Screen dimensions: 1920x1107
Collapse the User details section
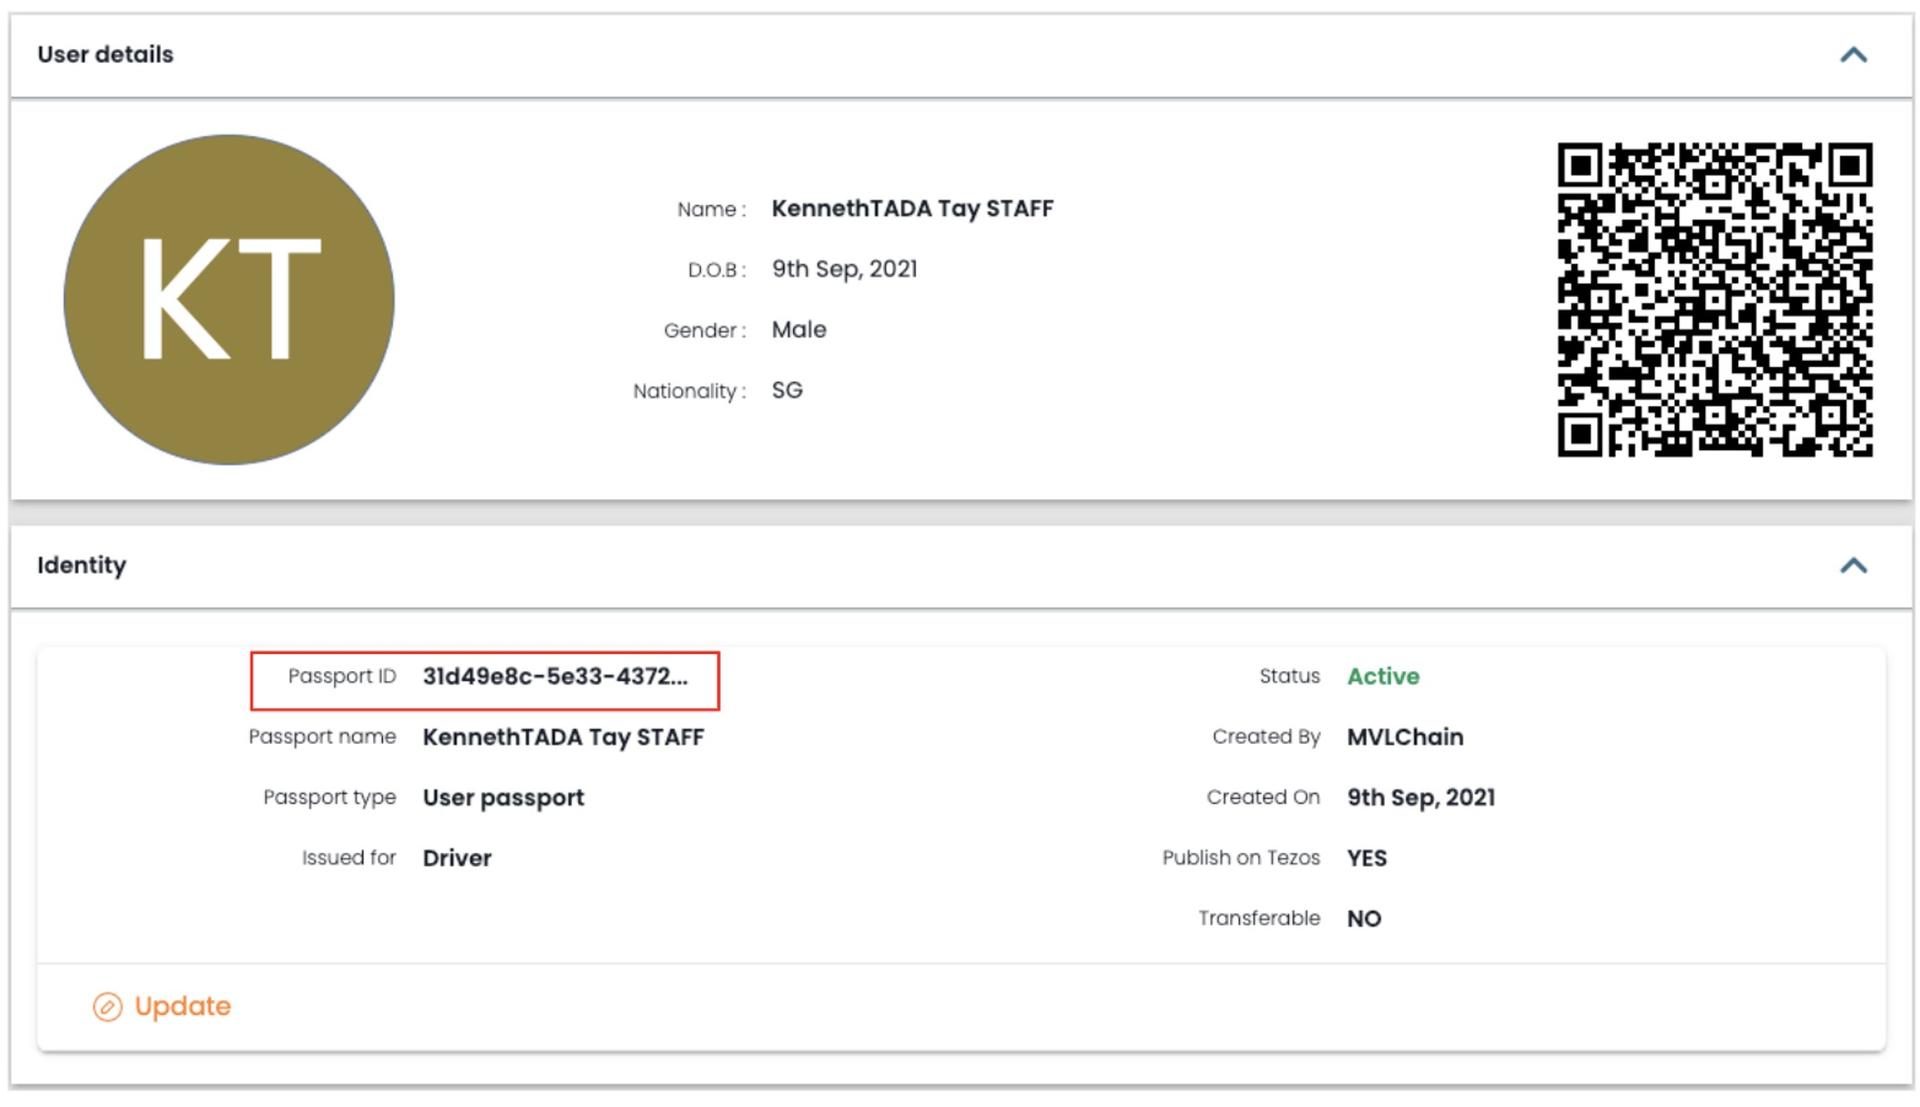1853,55
